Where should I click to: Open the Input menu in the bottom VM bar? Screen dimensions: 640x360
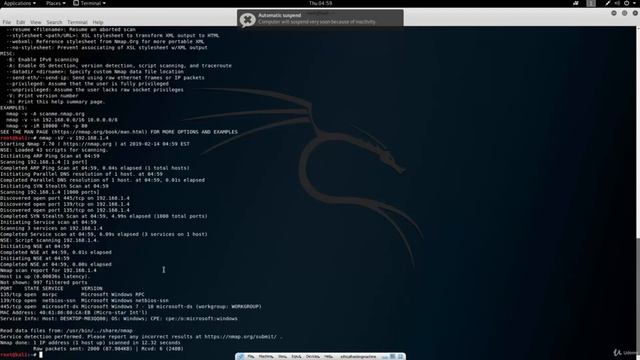pyautogui.click(x=296, y=357)
